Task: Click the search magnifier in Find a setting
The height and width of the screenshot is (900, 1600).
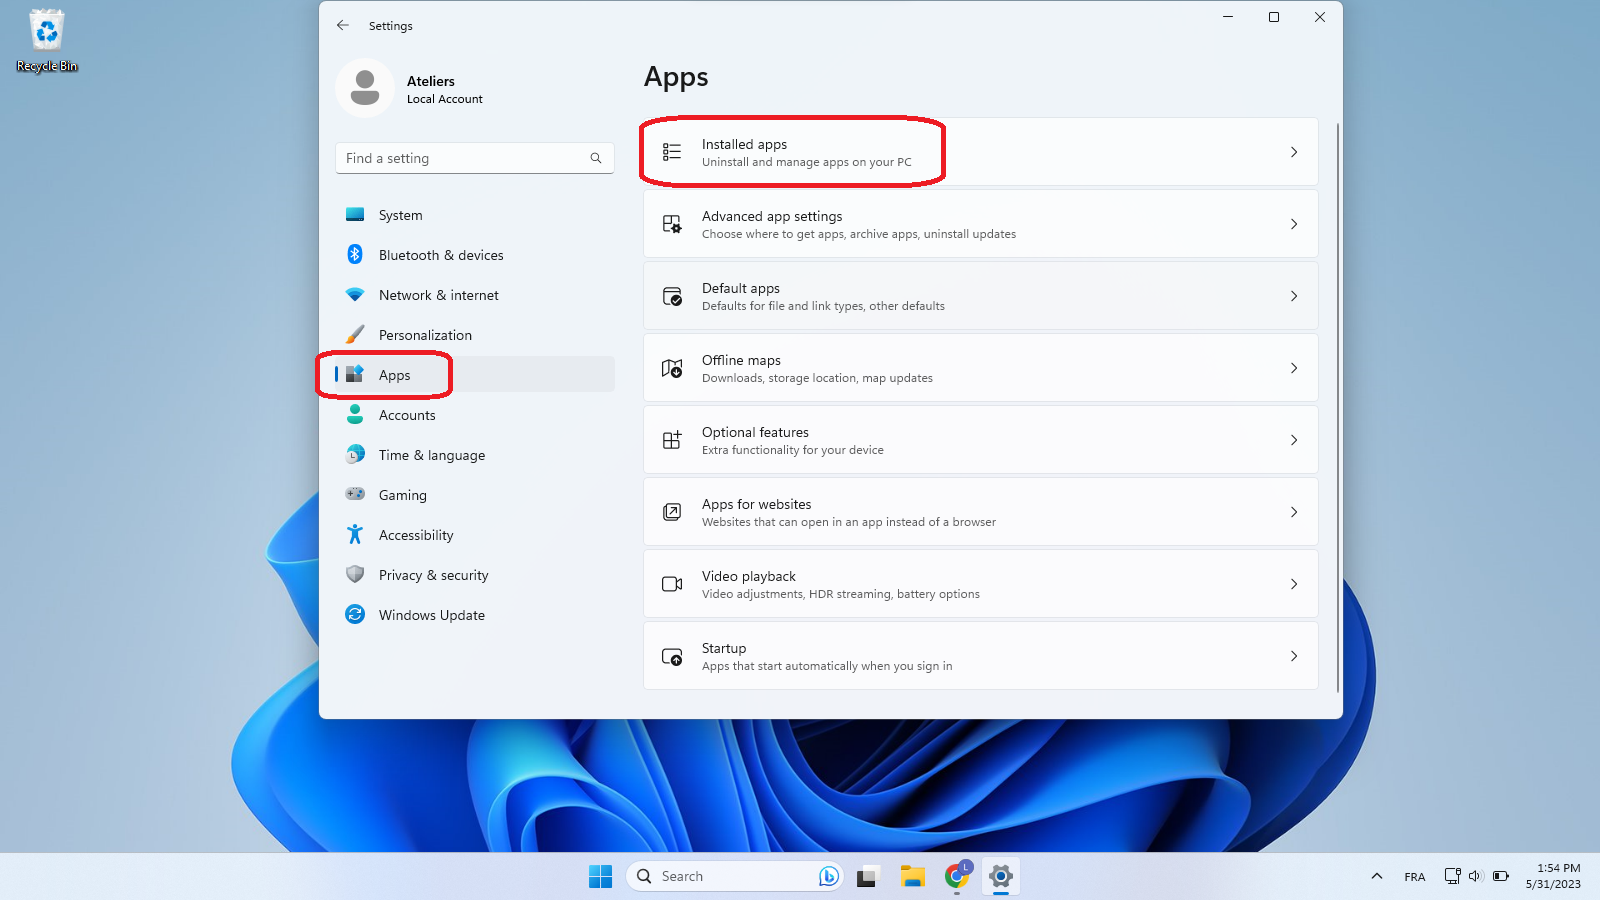Action: click(595, 158)
